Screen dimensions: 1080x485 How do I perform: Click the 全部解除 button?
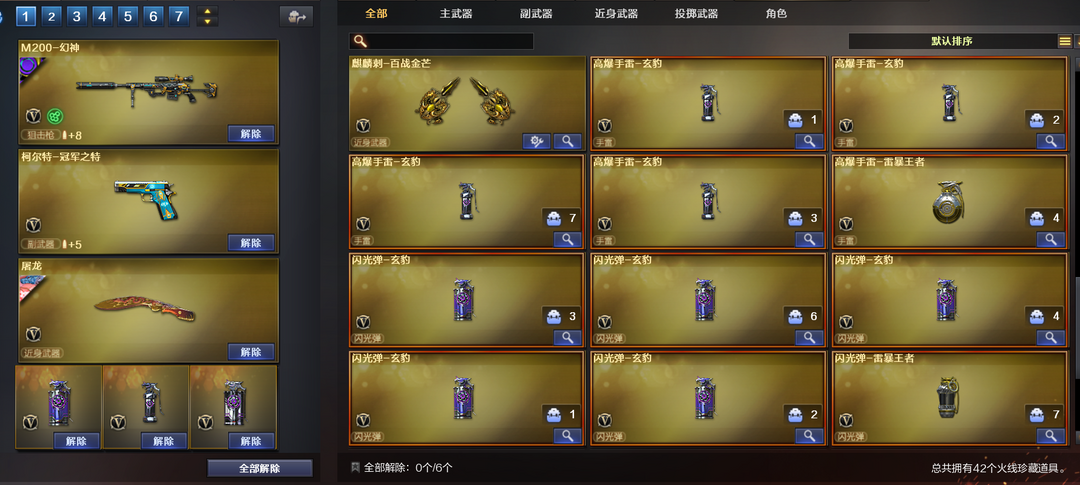[260, 468]
